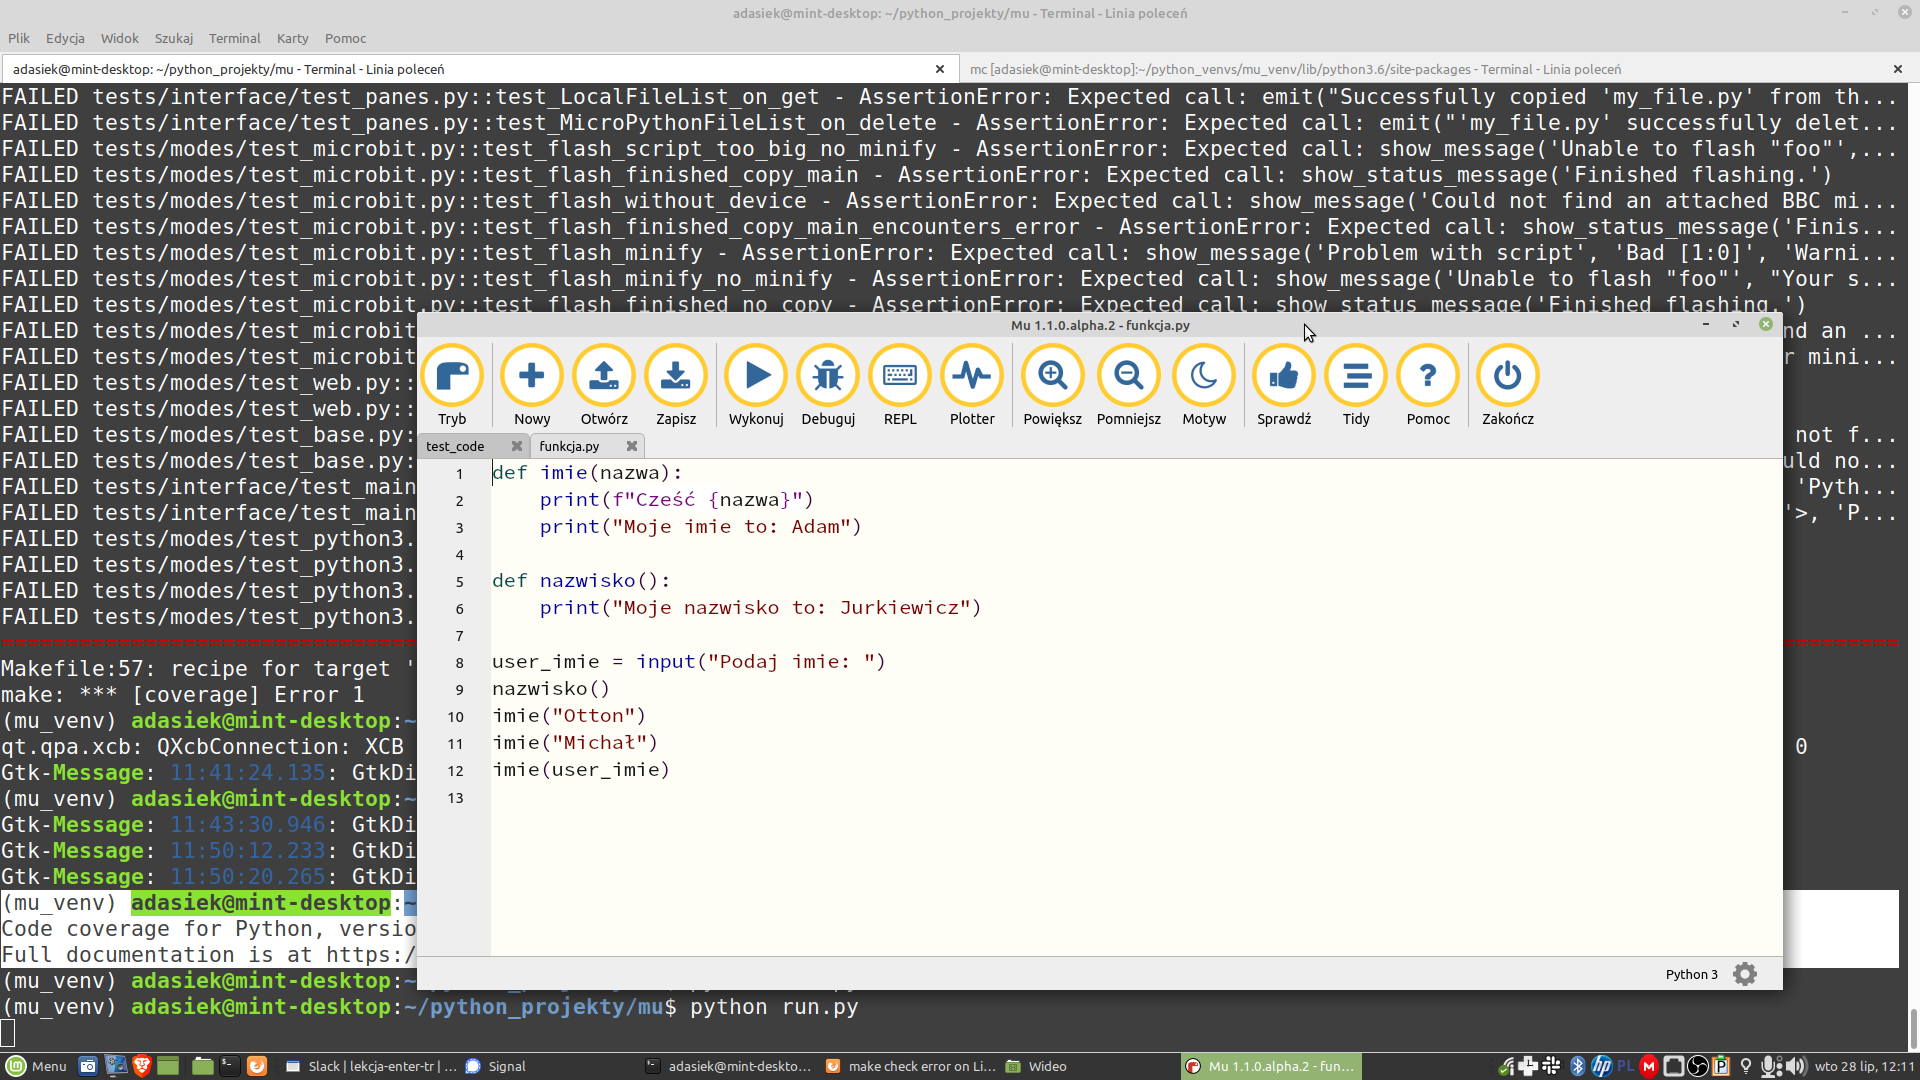This screenshot has width=1920, height=1080.
Task: Run the script with Wykonuj
Action: pos(756,386)
